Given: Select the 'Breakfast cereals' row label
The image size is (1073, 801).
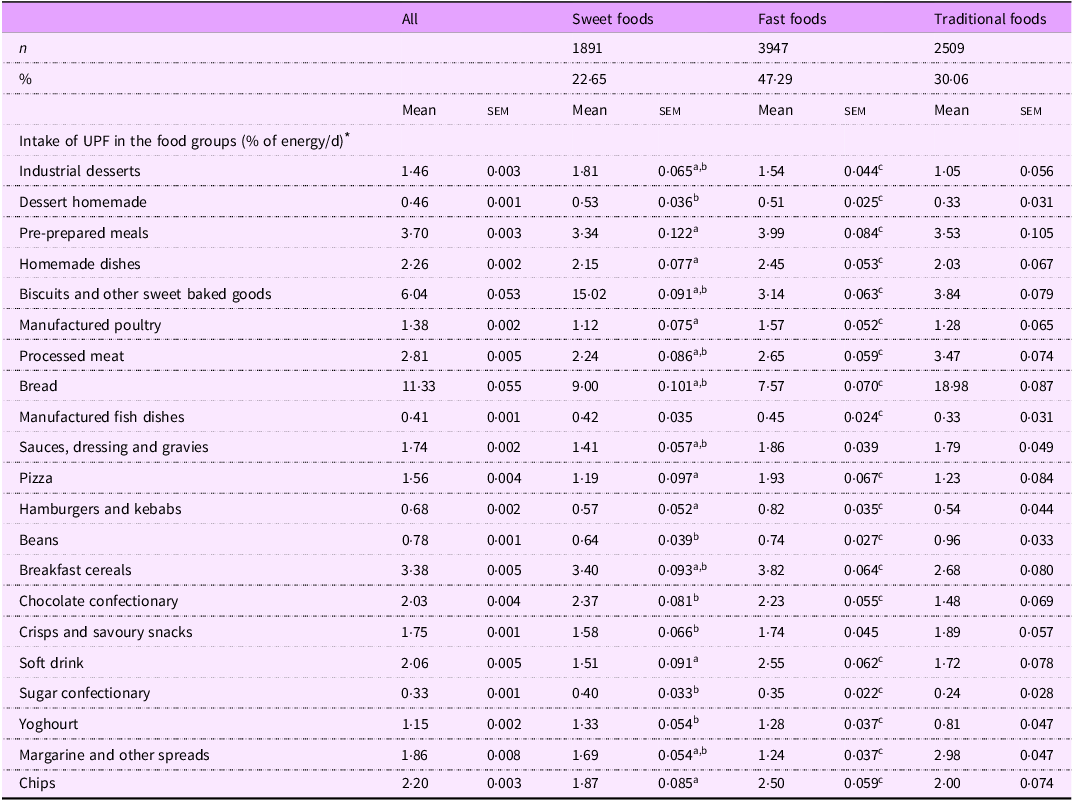Looking at the screenshot, I should 75,570.
